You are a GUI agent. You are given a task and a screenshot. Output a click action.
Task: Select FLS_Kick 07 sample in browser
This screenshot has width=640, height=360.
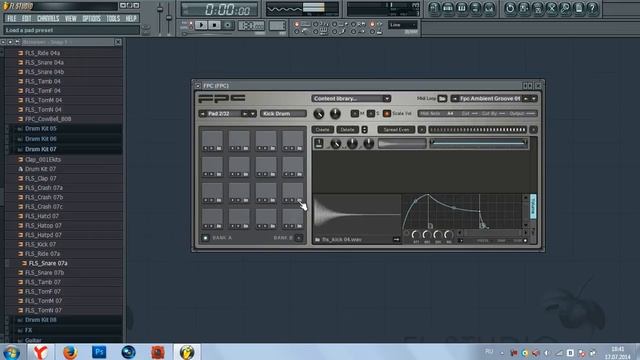40,244
